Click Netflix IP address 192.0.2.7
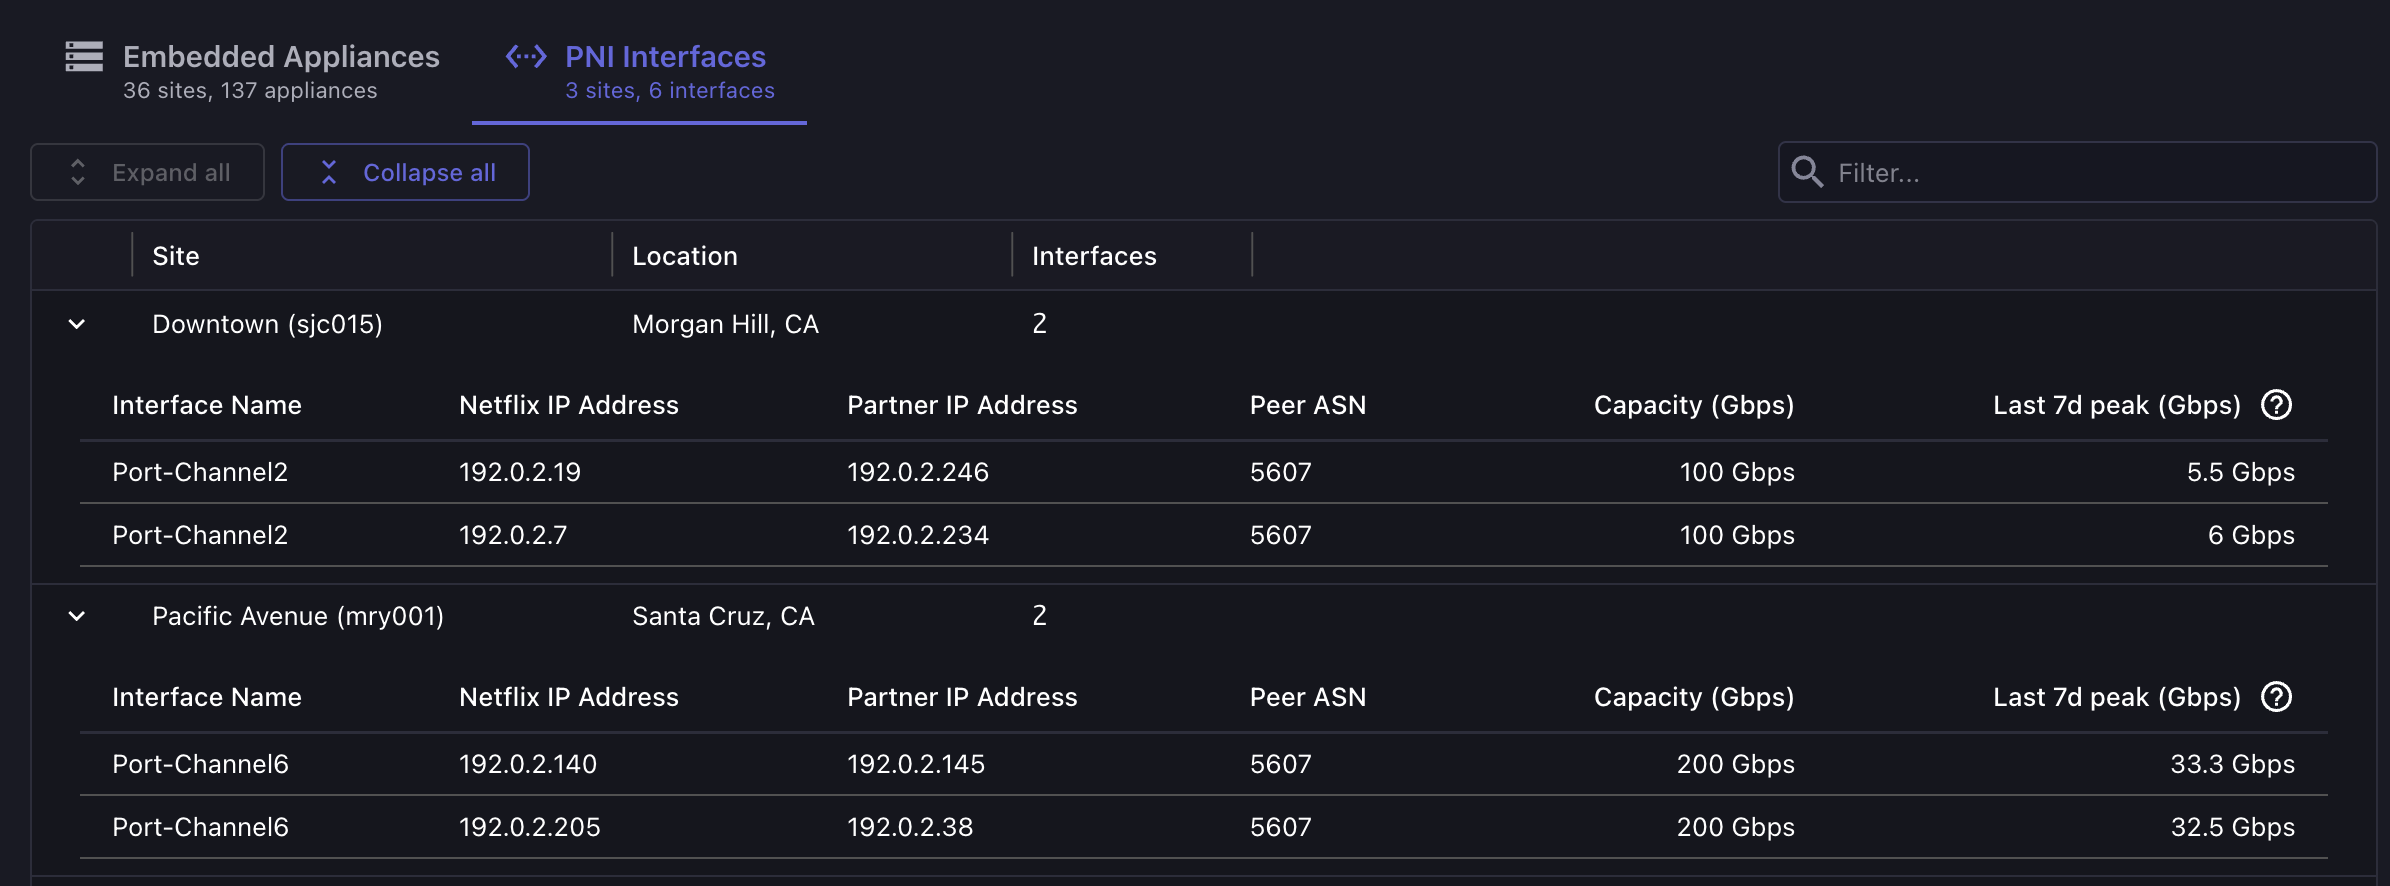The width and height of the screenshot is (2390, 886). [x=513, y=535]
